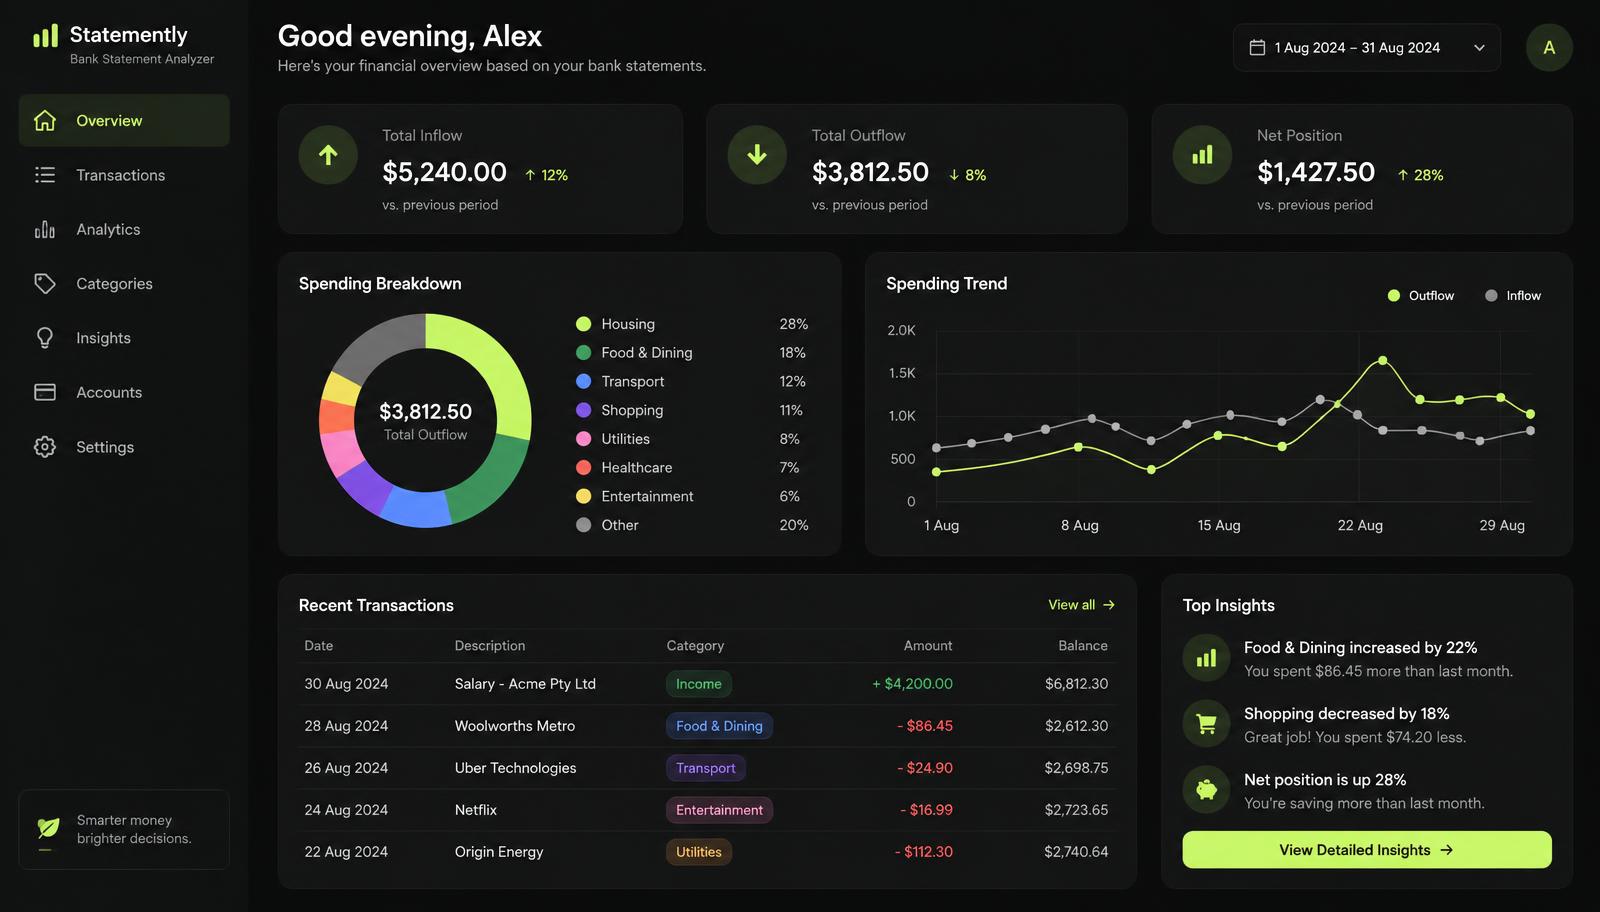This screenshot has height=912, width=1600.
Task: Click the piggy bank insight icon
Action: 1207,790
